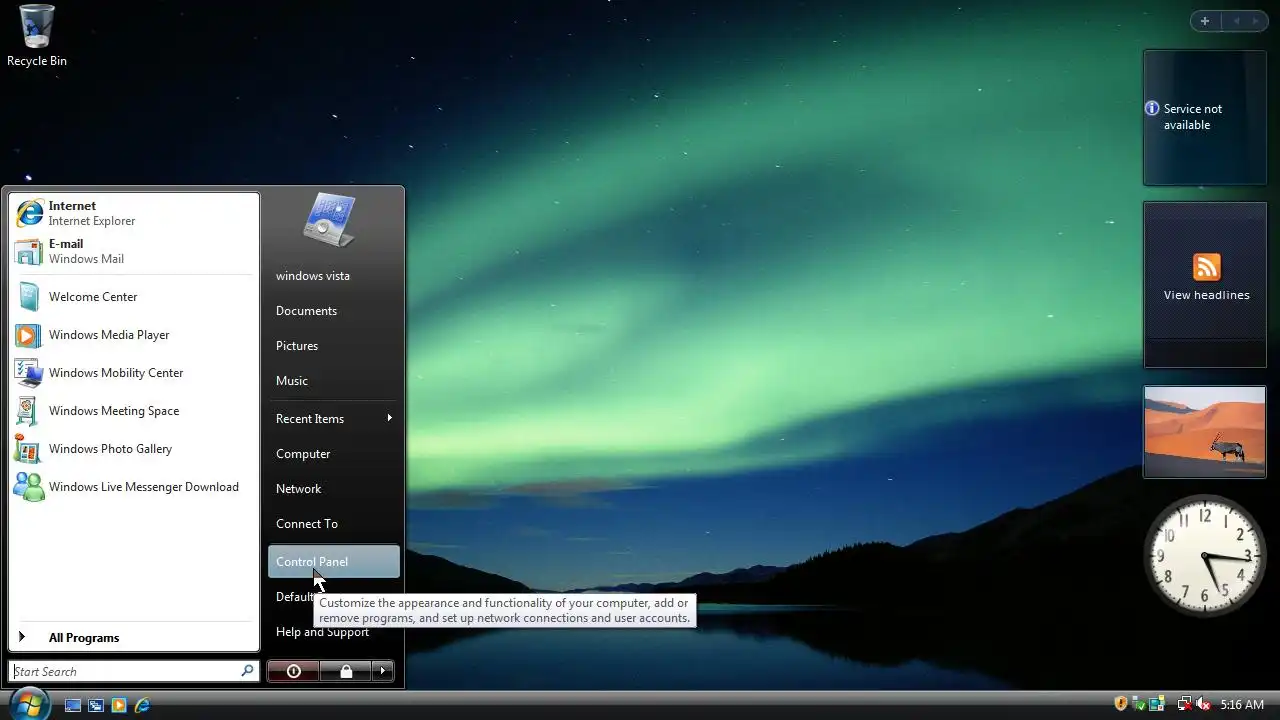
Task: Click the search magnifier in Start Search
Action: click(x=247, y=671)
